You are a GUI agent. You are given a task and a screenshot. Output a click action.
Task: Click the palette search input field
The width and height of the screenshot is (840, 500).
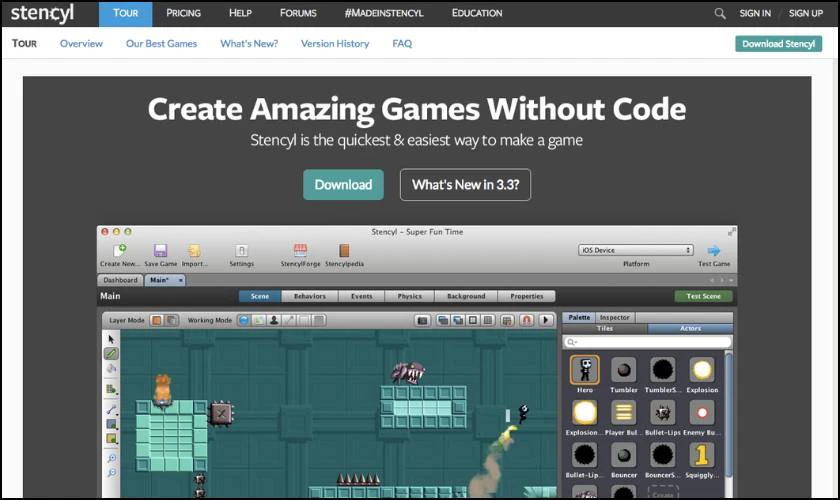point(647,342)
